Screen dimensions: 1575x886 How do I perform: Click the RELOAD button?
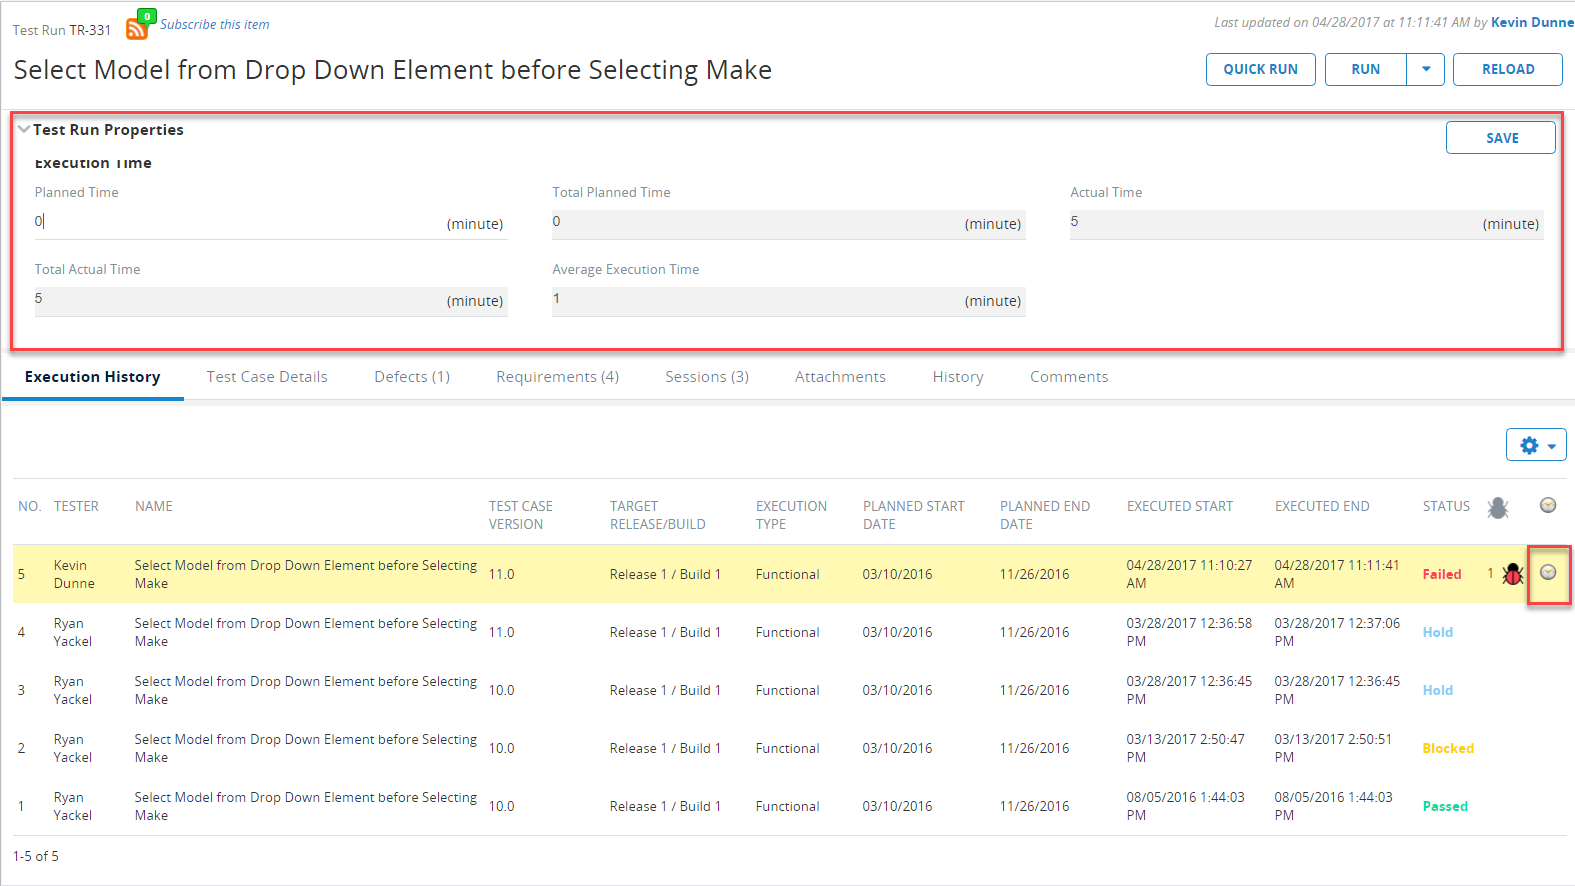1507,69
